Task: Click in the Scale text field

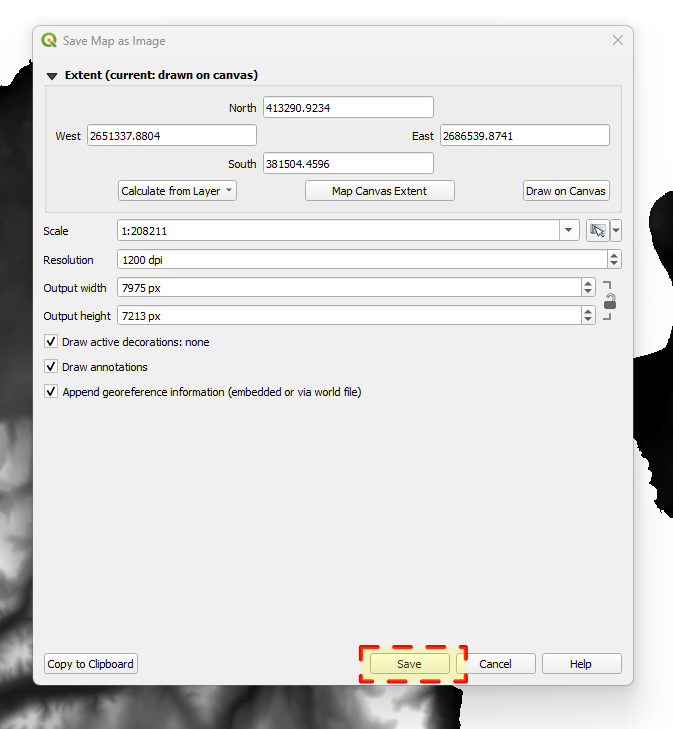Action: 338,230
